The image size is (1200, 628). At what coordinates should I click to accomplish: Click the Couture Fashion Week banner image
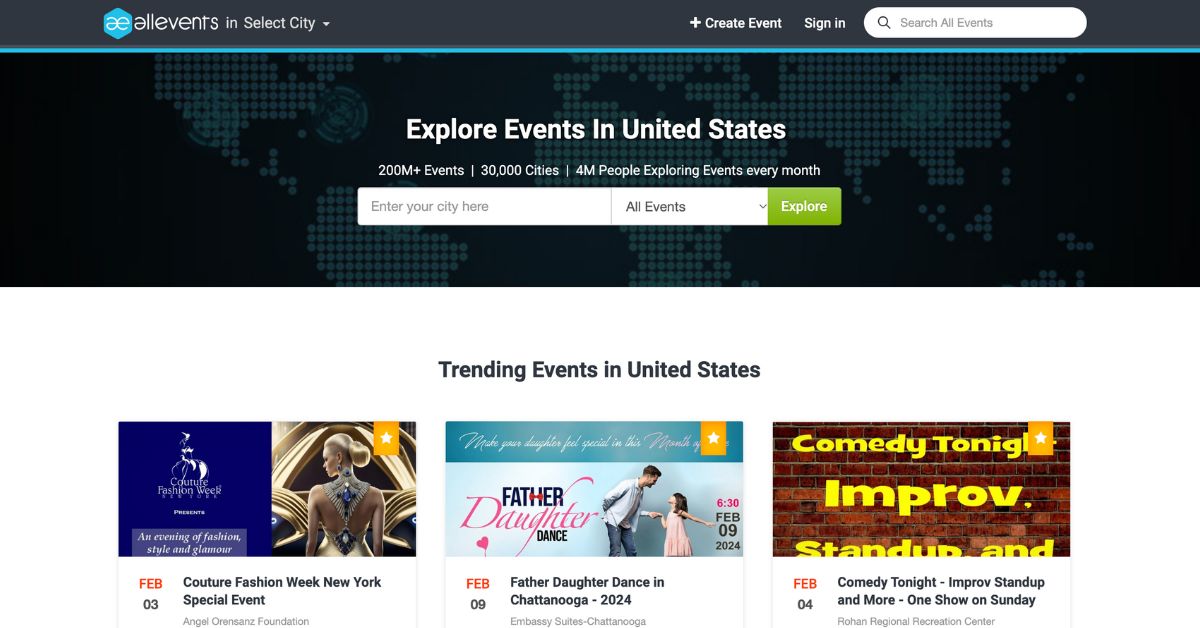pos(267,489)
